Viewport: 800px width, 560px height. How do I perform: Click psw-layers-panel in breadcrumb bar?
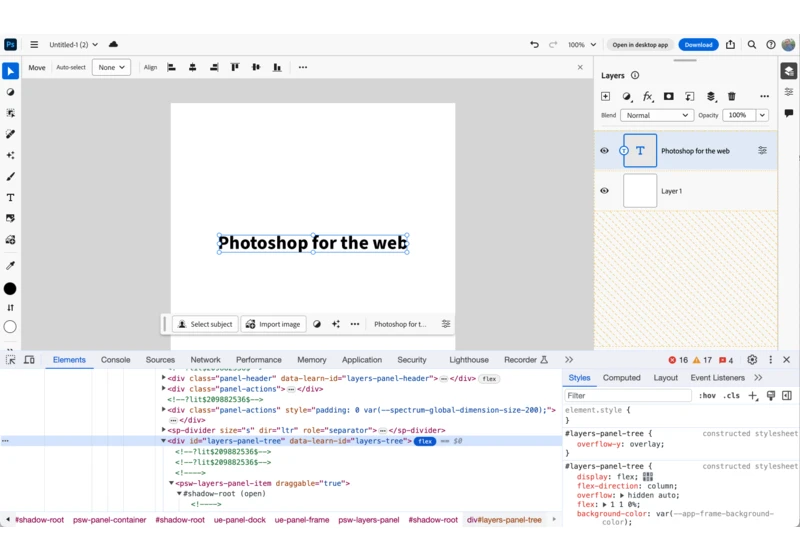[x=369, y=520]
